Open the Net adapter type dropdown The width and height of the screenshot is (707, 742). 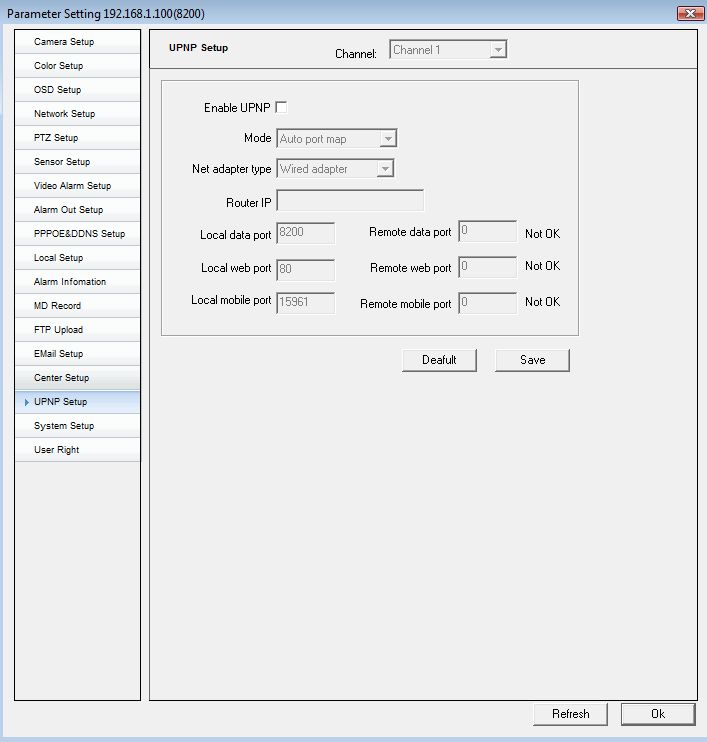point(335,169)
